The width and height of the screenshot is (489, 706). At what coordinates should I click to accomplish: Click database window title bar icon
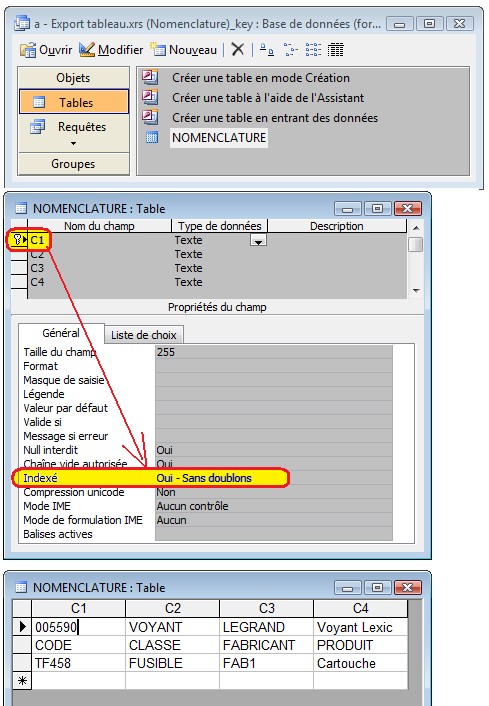pos(22,23)
